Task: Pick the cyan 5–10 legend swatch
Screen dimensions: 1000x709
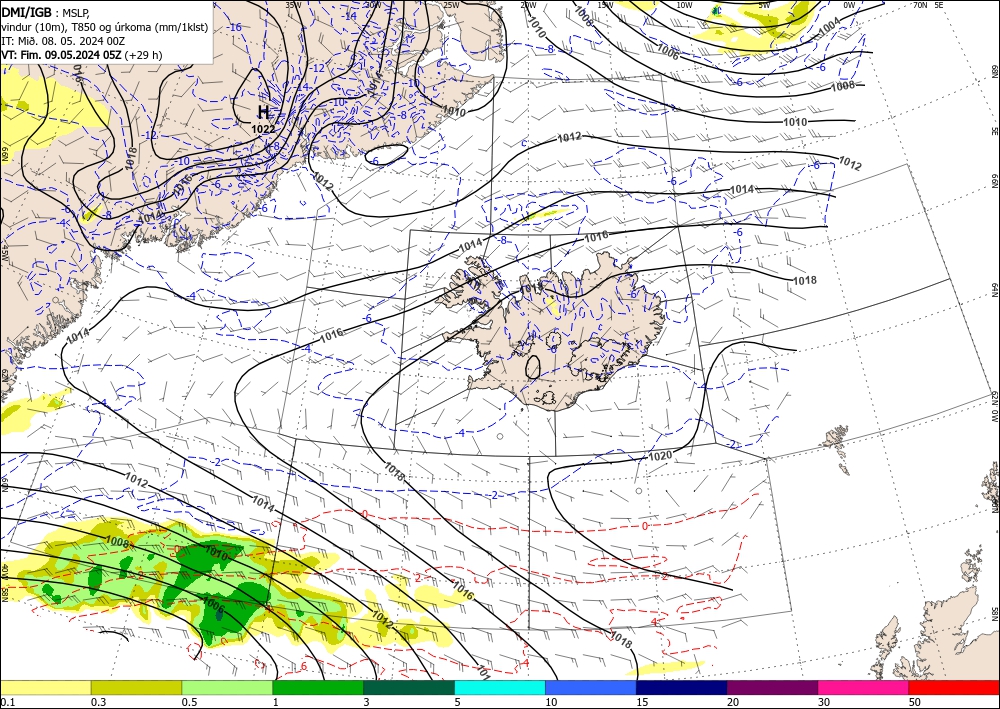Action: [x=500, y=687]
